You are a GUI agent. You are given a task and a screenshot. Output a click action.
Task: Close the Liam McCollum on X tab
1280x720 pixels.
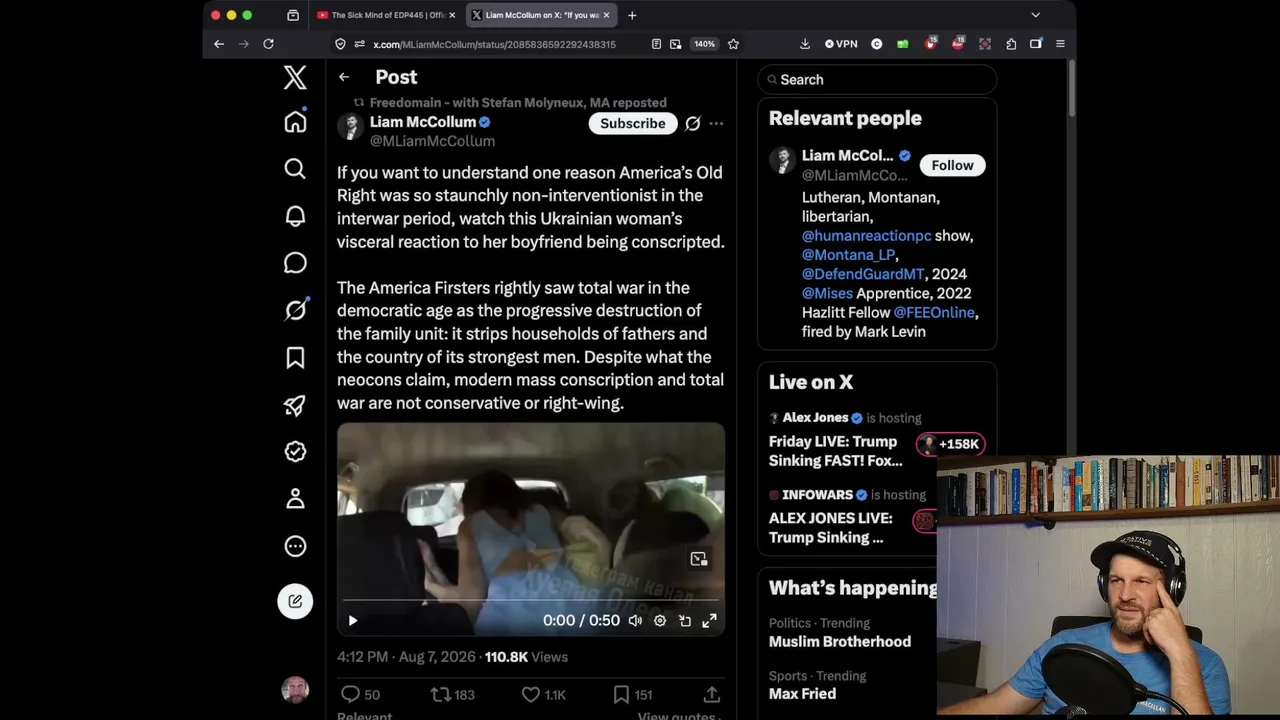pyautogui.click(x=607, y=15)
